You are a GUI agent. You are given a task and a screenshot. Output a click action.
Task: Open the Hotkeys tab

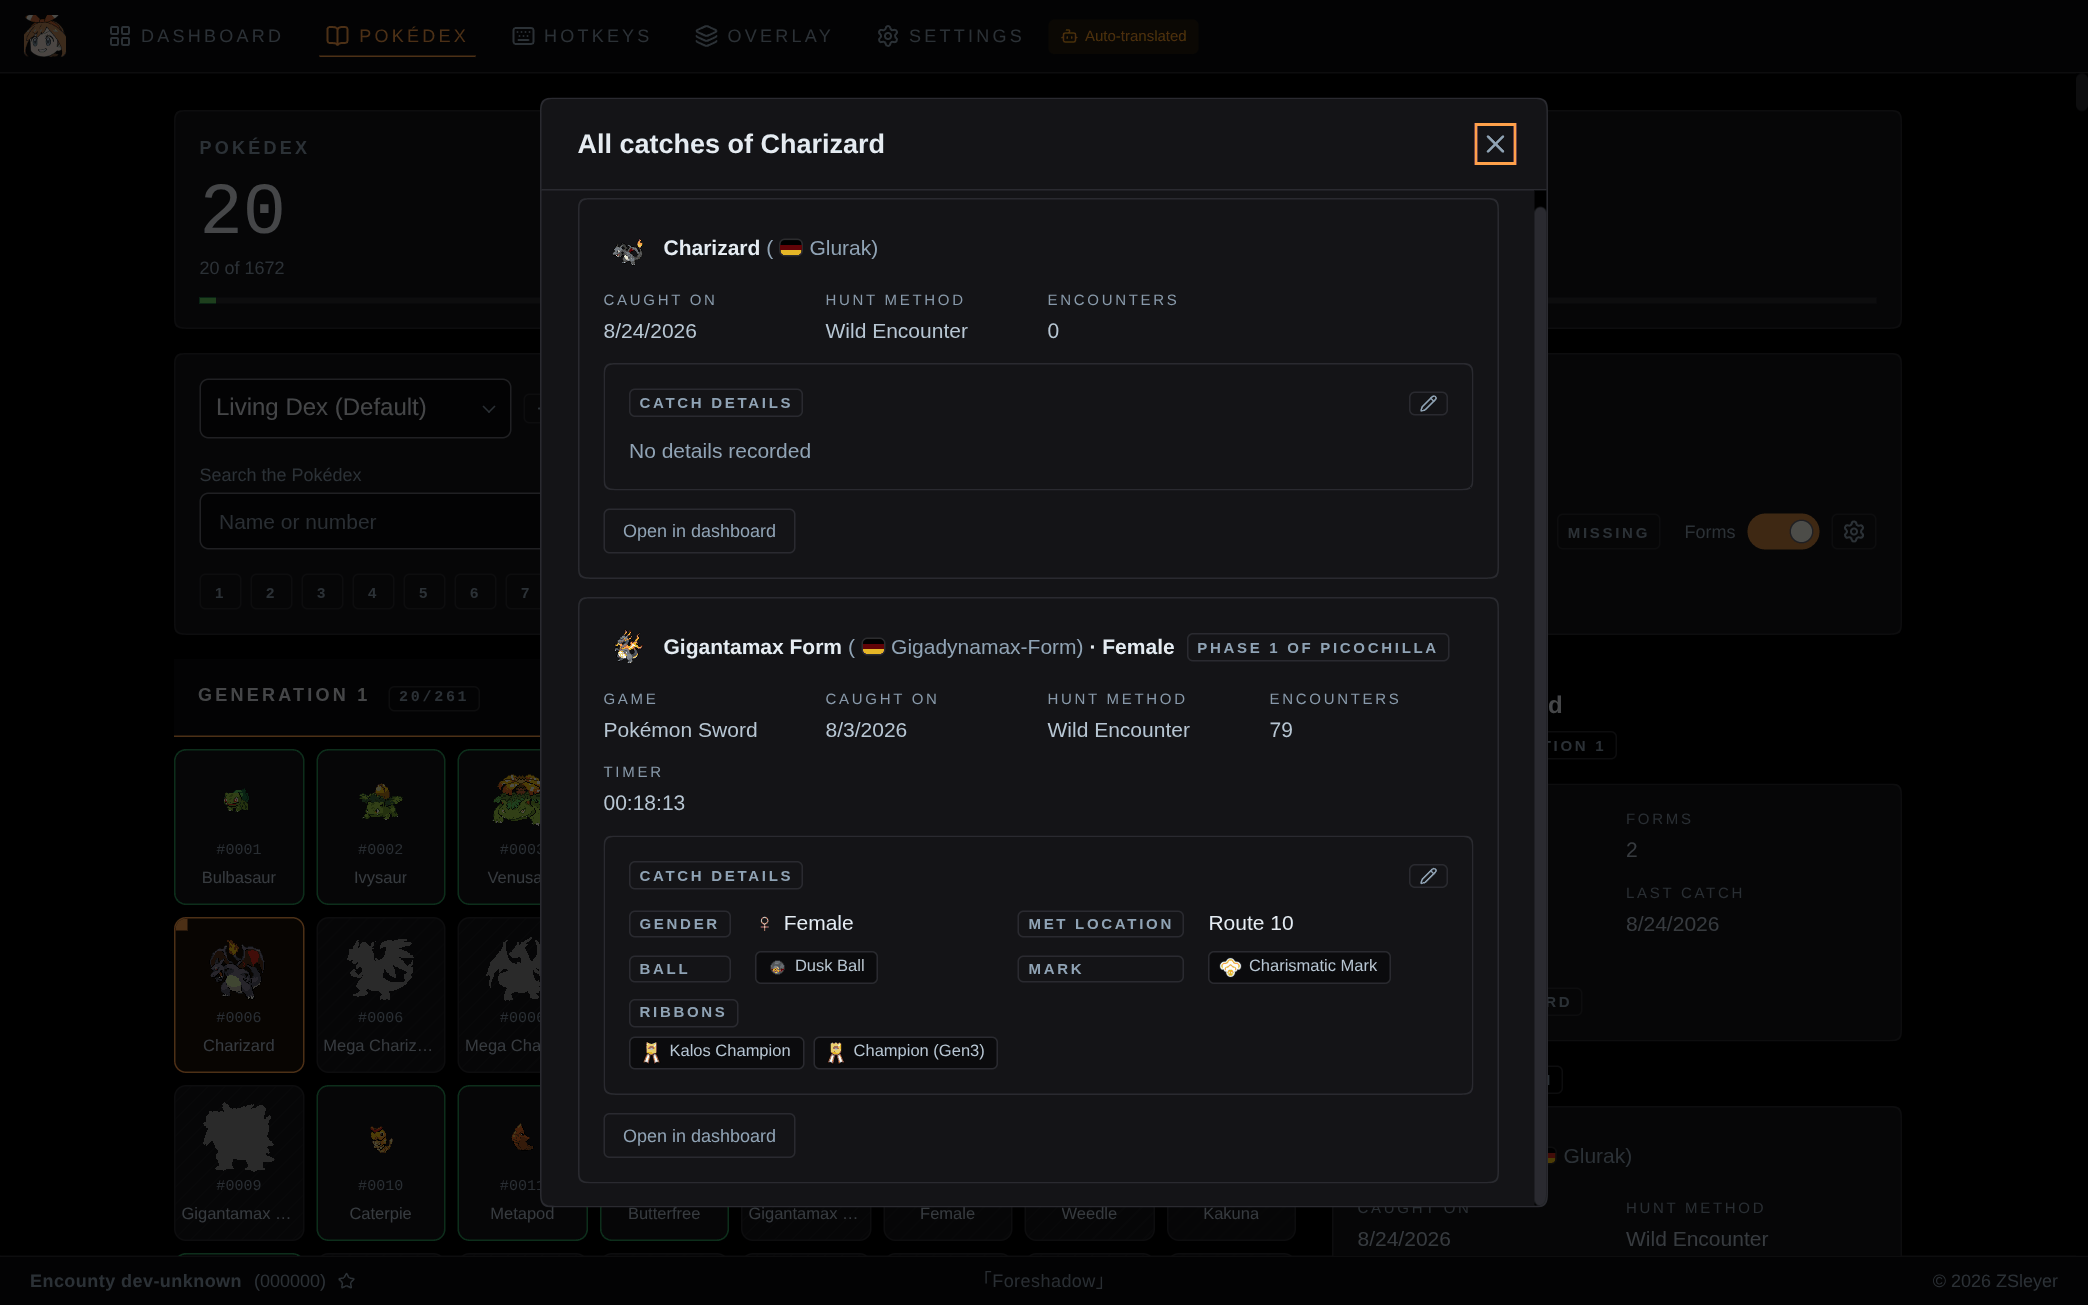(x=581, y=36)
